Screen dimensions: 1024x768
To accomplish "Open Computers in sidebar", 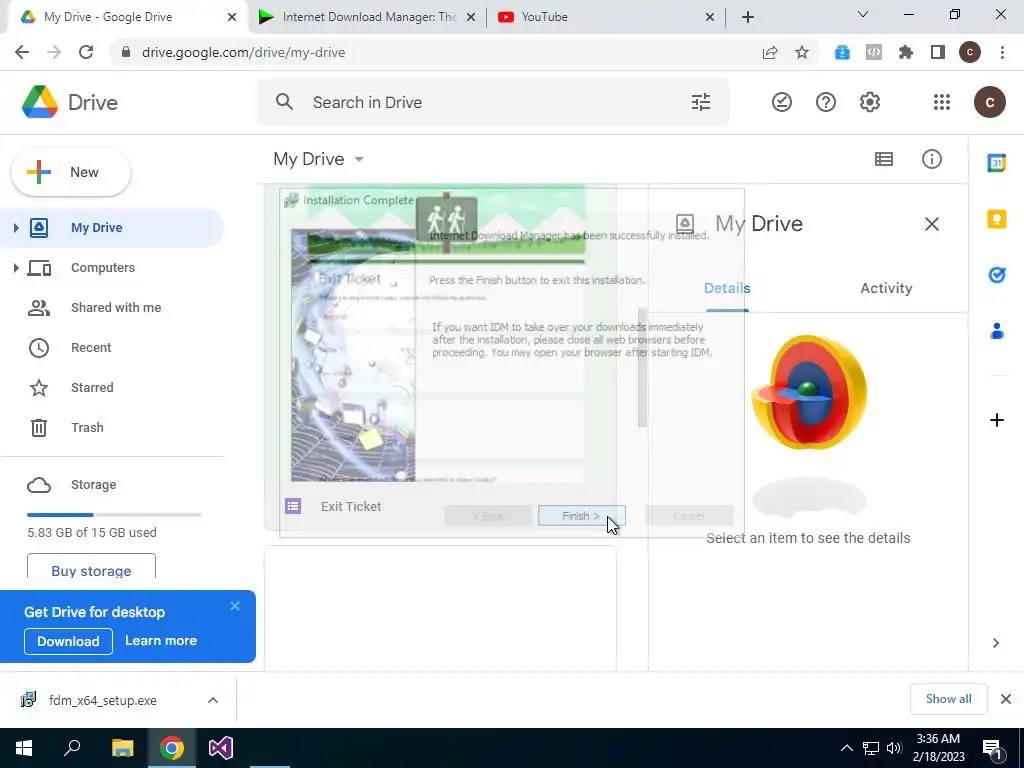I will tap(103, 267).
